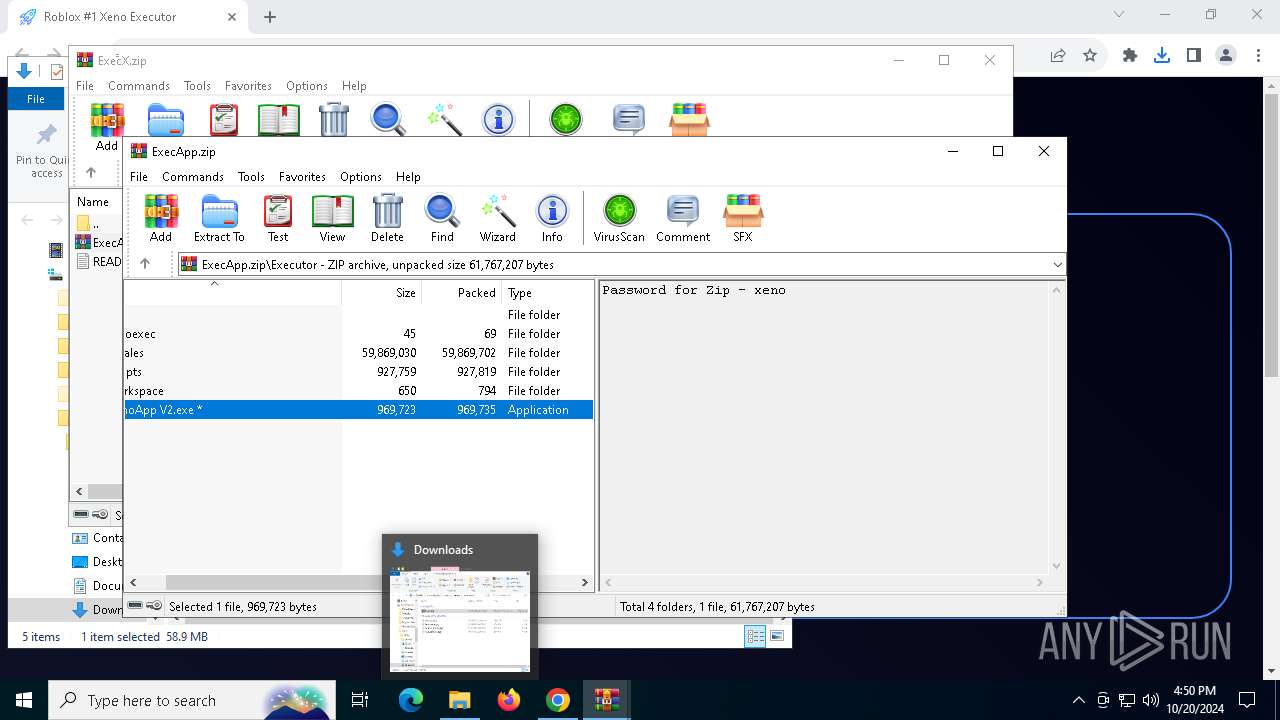
Task: Click the bug VirusScan icon in ExecX.zip window
Action: 565,119
